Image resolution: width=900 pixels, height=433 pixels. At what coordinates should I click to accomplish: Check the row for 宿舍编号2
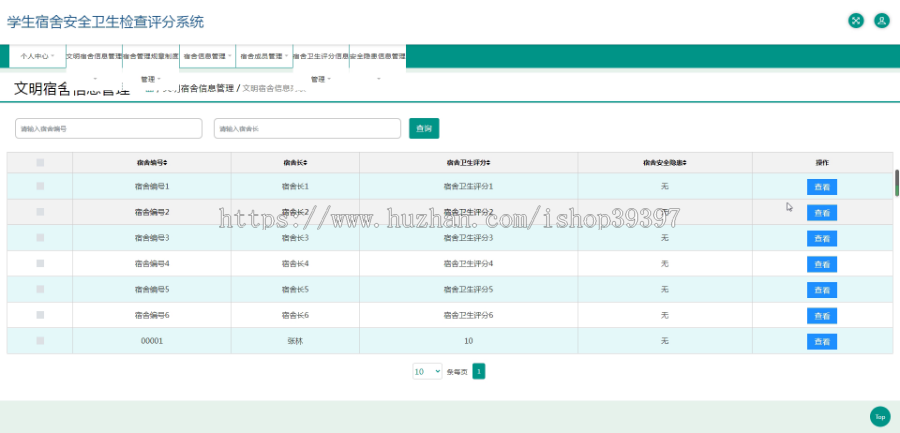click(40, 212)
